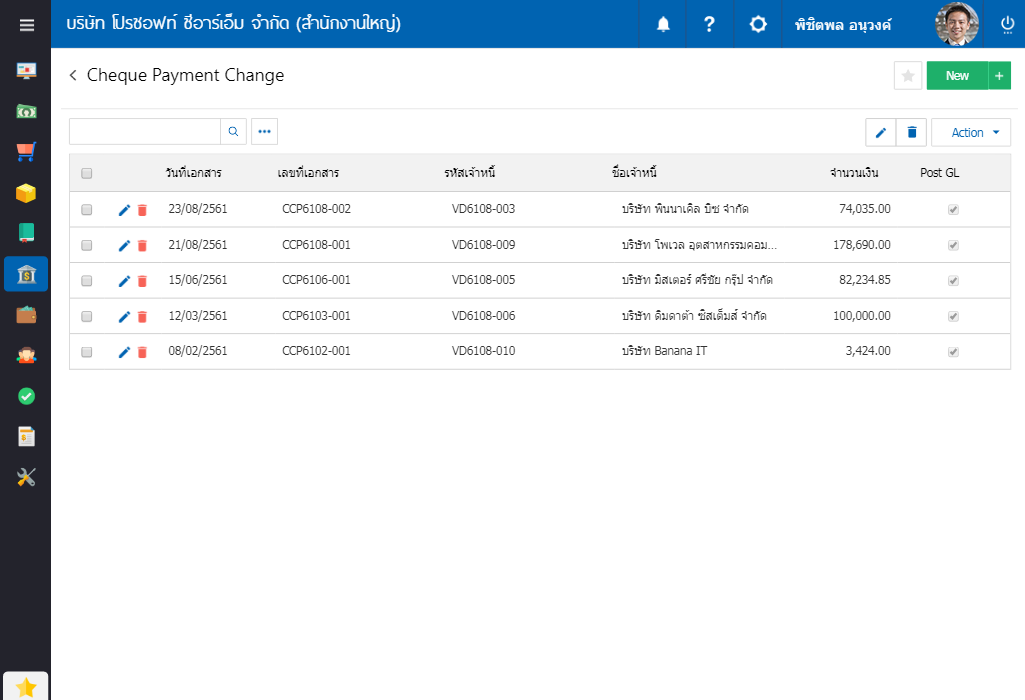Open the report document icon in sidebar
The height and width of the screenshot is (700, 1025).
[x=26, y=437]
